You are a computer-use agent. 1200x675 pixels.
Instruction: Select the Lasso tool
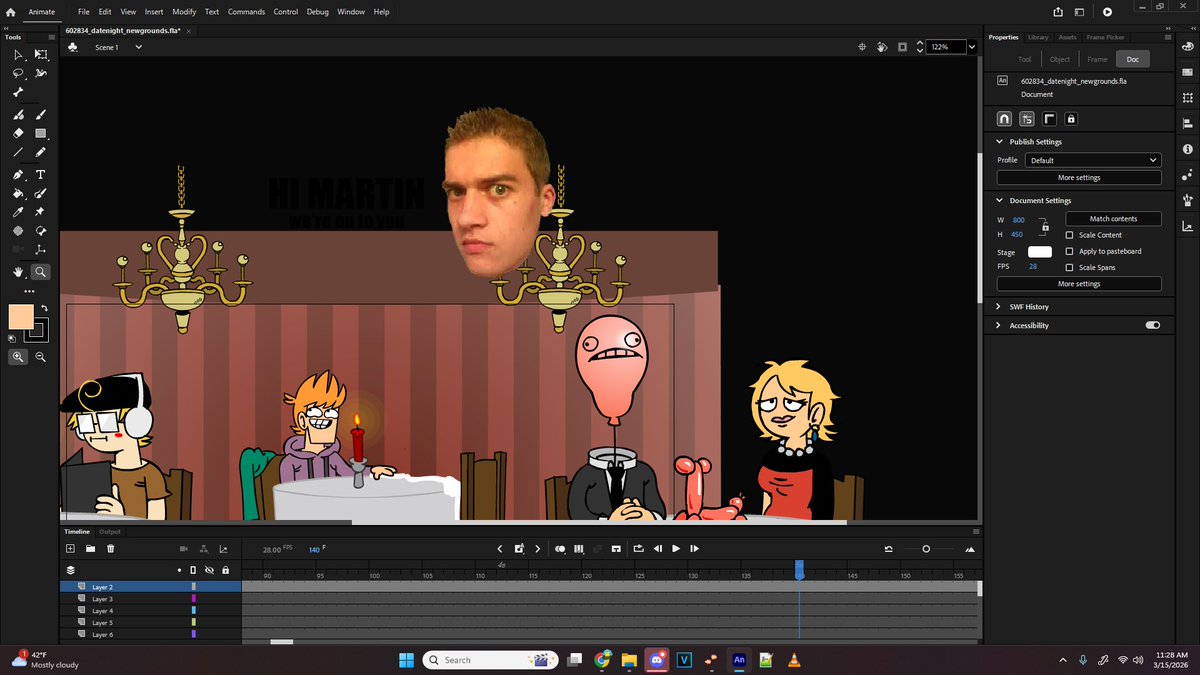[x=18, y=73]
